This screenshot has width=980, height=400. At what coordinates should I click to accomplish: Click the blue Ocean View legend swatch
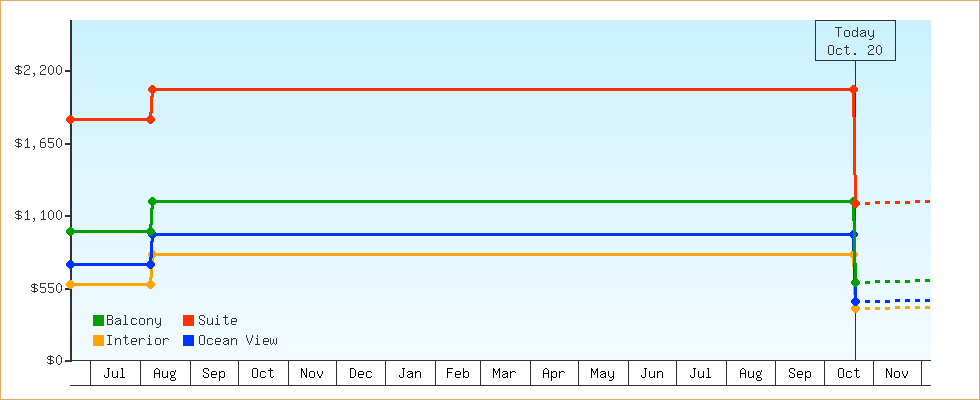coord(188,341)
